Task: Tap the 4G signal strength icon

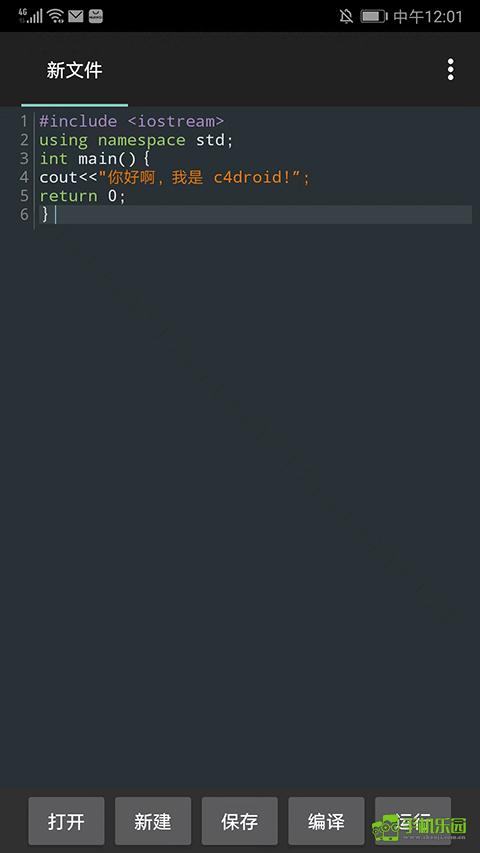Action: coord(30,15)
